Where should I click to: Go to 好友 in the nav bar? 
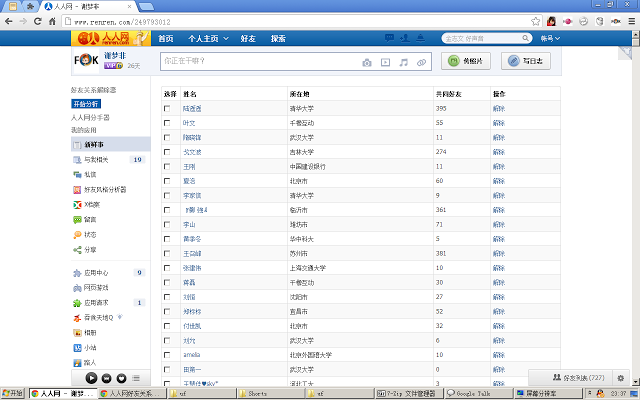coord(248,38)
